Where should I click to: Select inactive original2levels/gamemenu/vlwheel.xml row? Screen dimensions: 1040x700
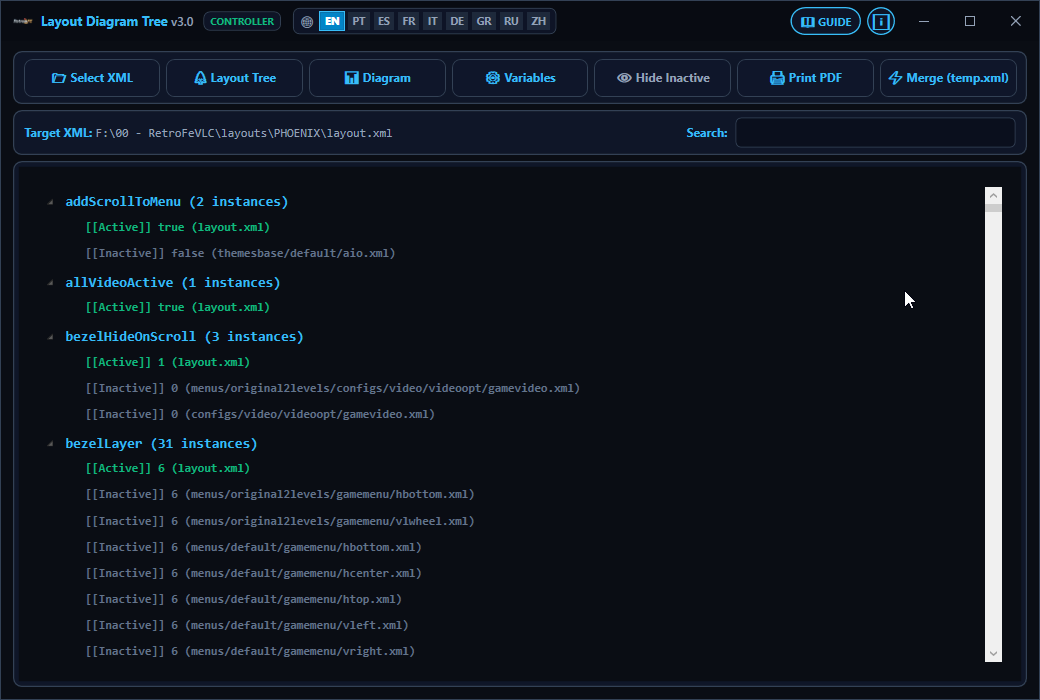pos(280,522)
